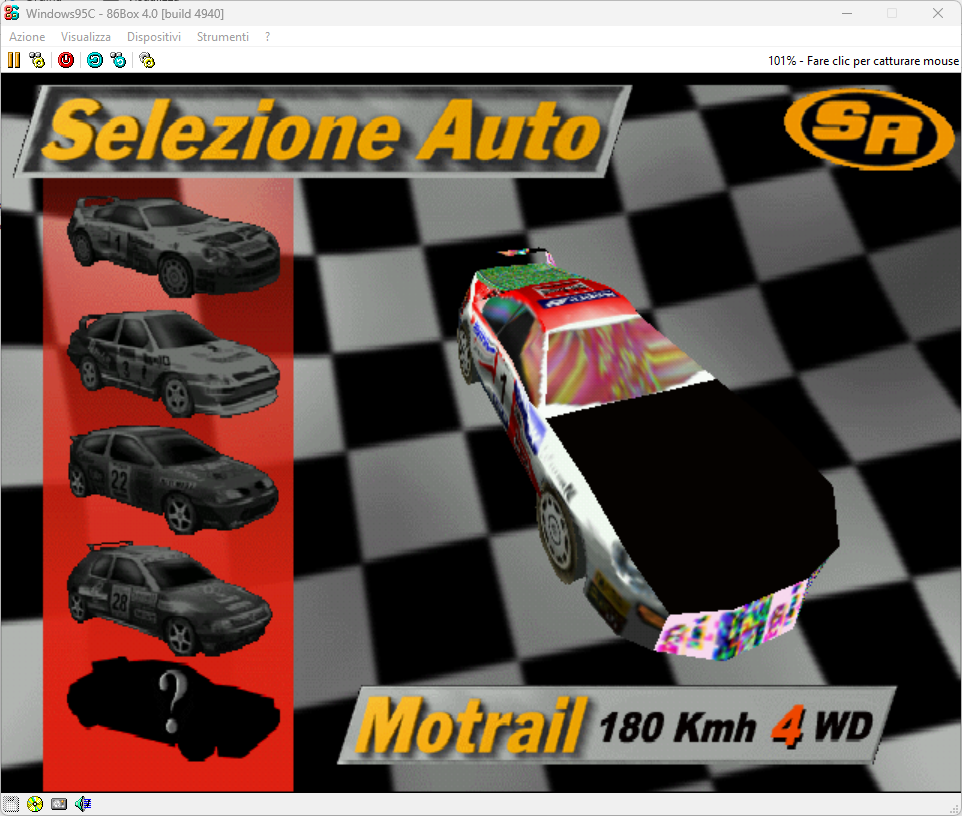Open the Strumenti menu
Screen dimensions: 962x816
[x=222, y=36]
